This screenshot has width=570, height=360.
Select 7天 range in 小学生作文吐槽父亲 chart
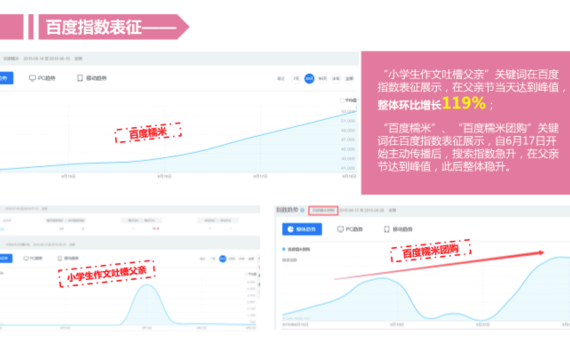pos(213,259)
